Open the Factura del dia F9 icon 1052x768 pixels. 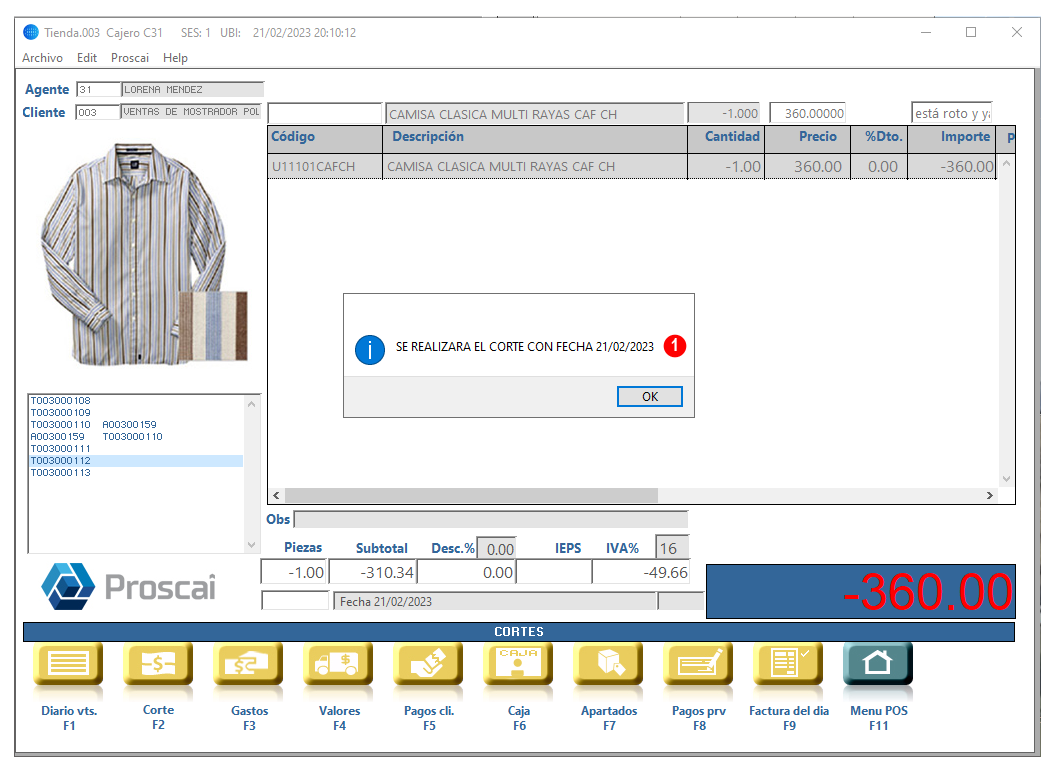tap(788, 664)
